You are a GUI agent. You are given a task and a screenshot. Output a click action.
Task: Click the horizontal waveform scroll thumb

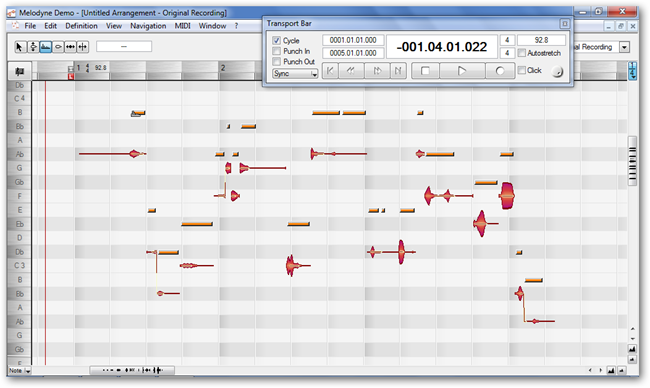(132, 370)
